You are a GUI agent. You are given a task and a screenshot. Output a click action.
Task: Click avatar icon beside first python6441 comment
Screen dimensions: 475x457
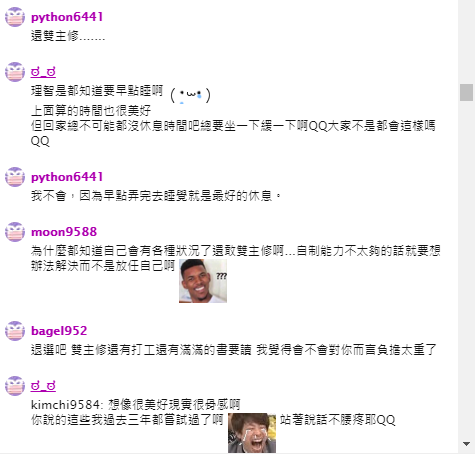click(15, 17)
